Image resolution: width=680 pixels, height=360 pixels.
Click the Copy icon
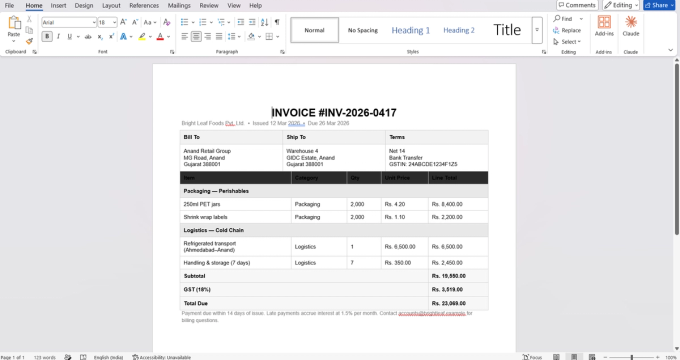(x=29, y=30)
